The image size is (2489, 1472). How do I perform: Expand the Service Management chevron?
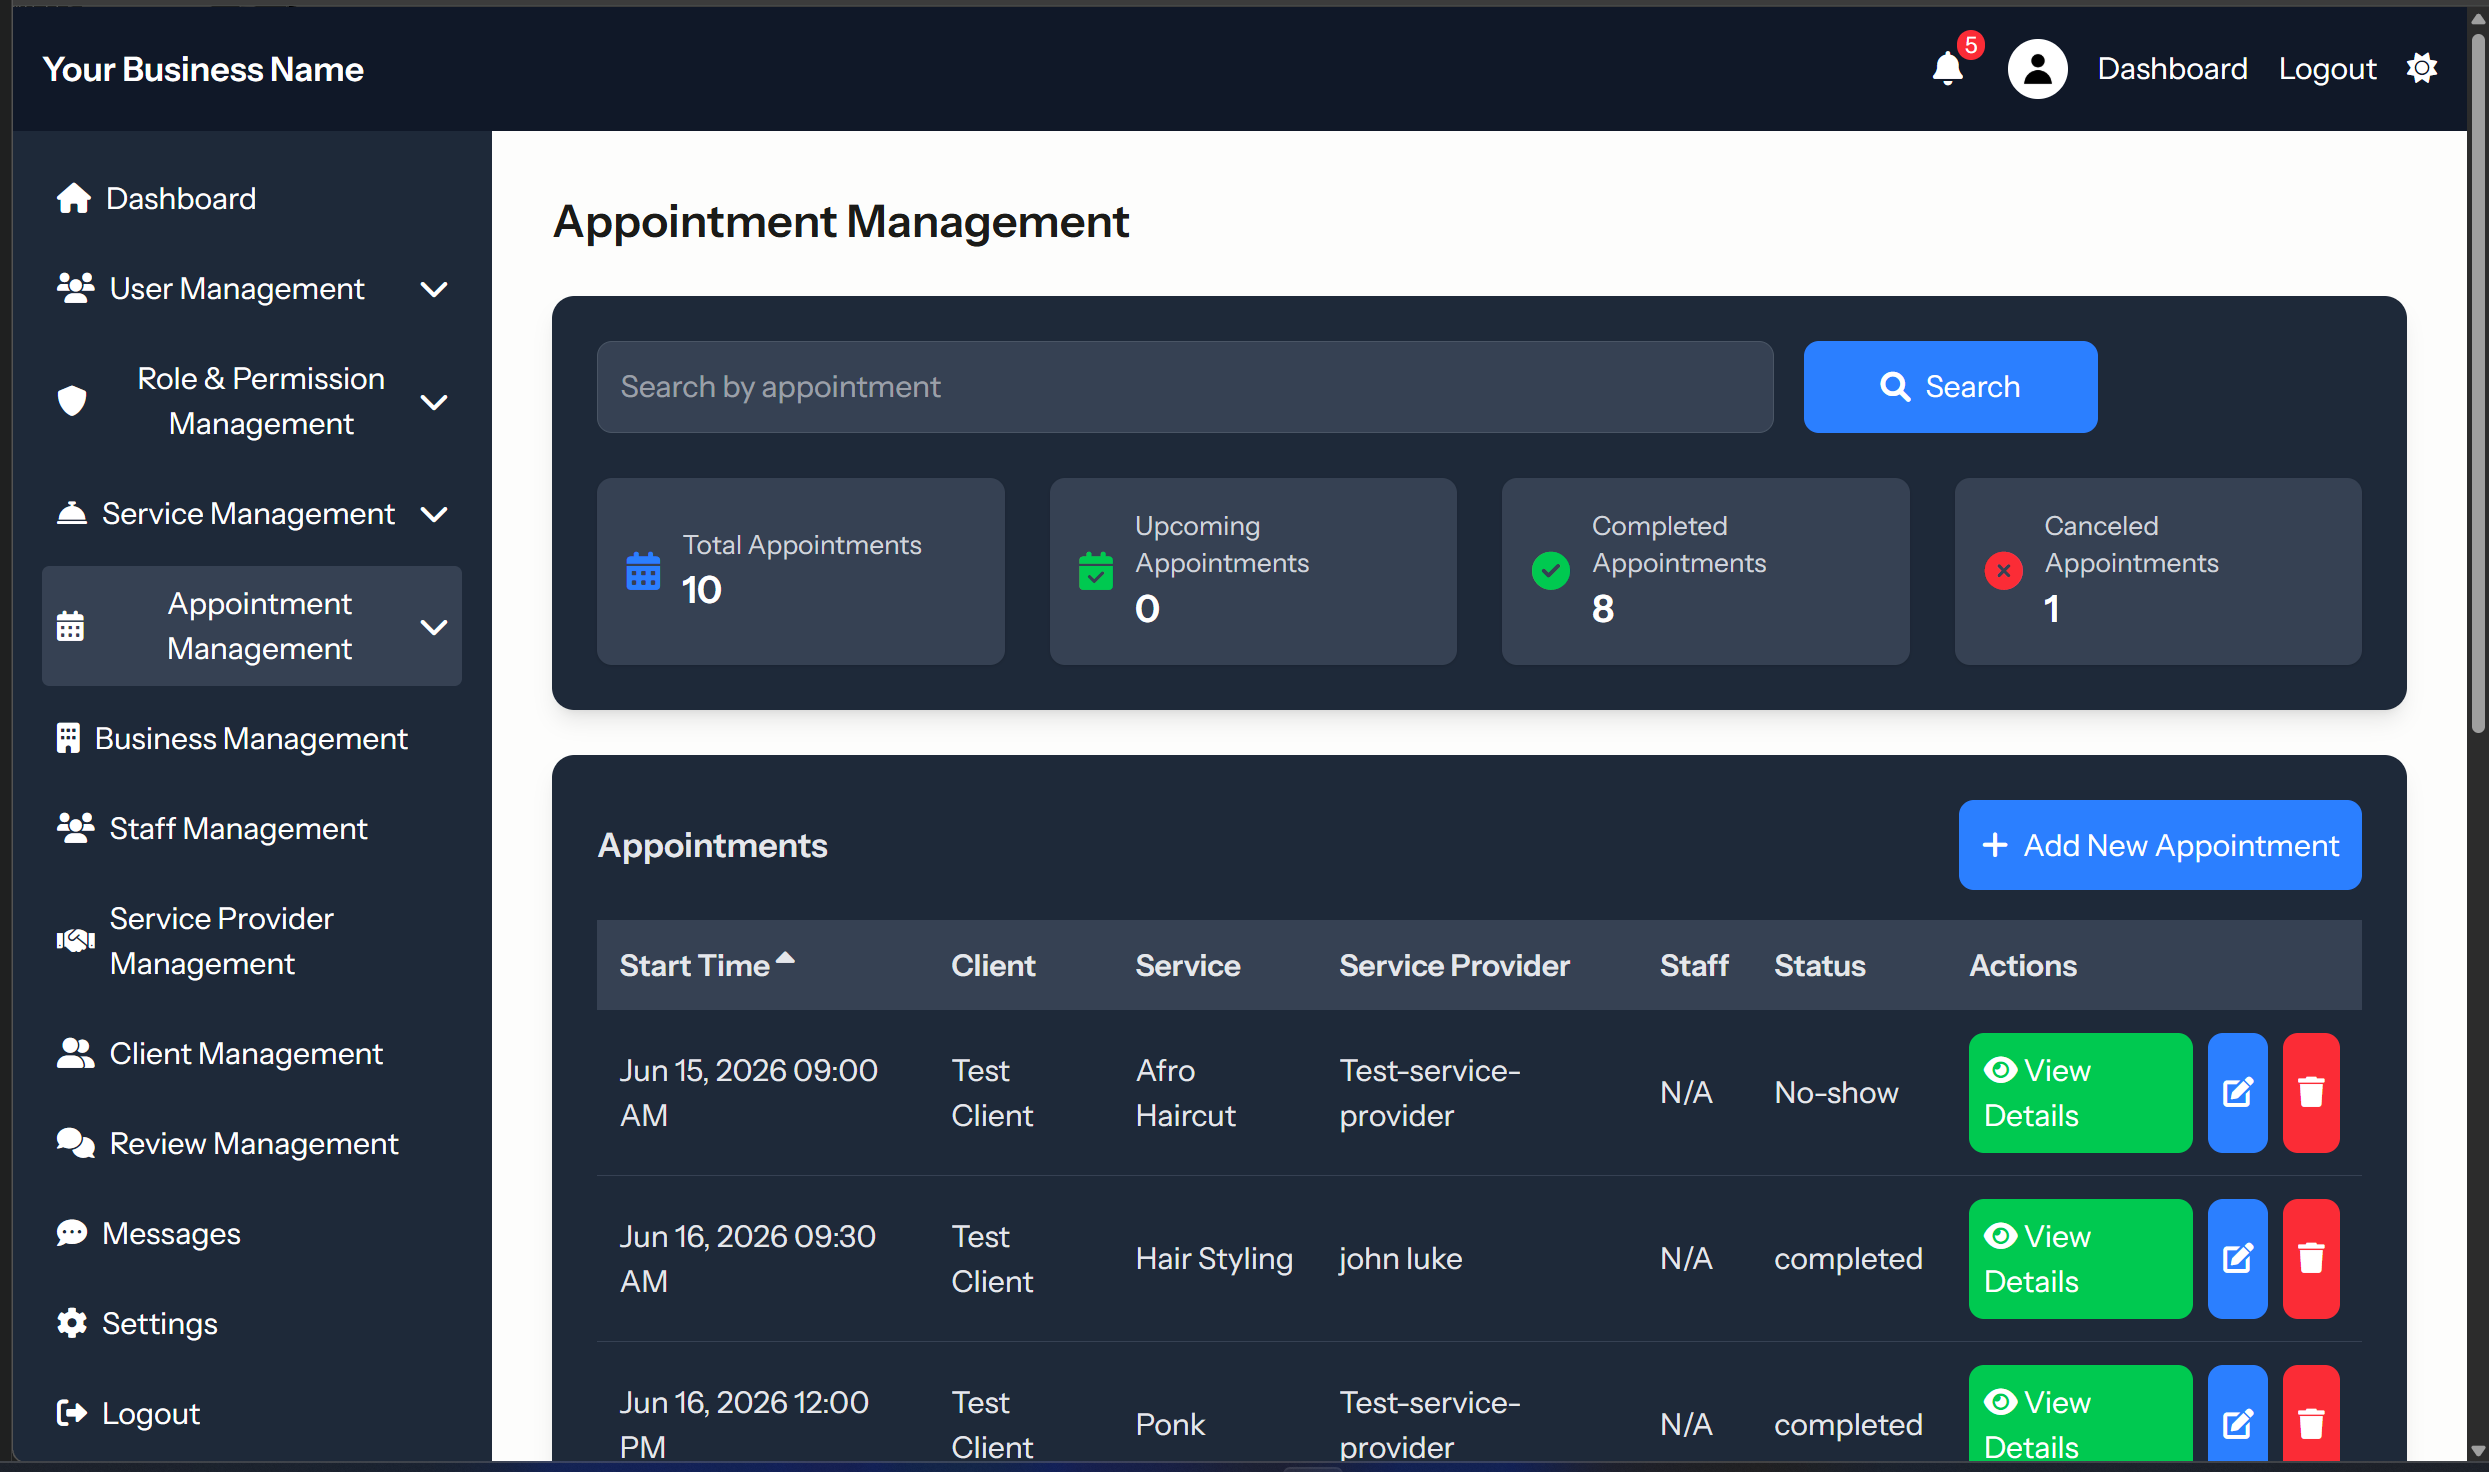point(434,514)
